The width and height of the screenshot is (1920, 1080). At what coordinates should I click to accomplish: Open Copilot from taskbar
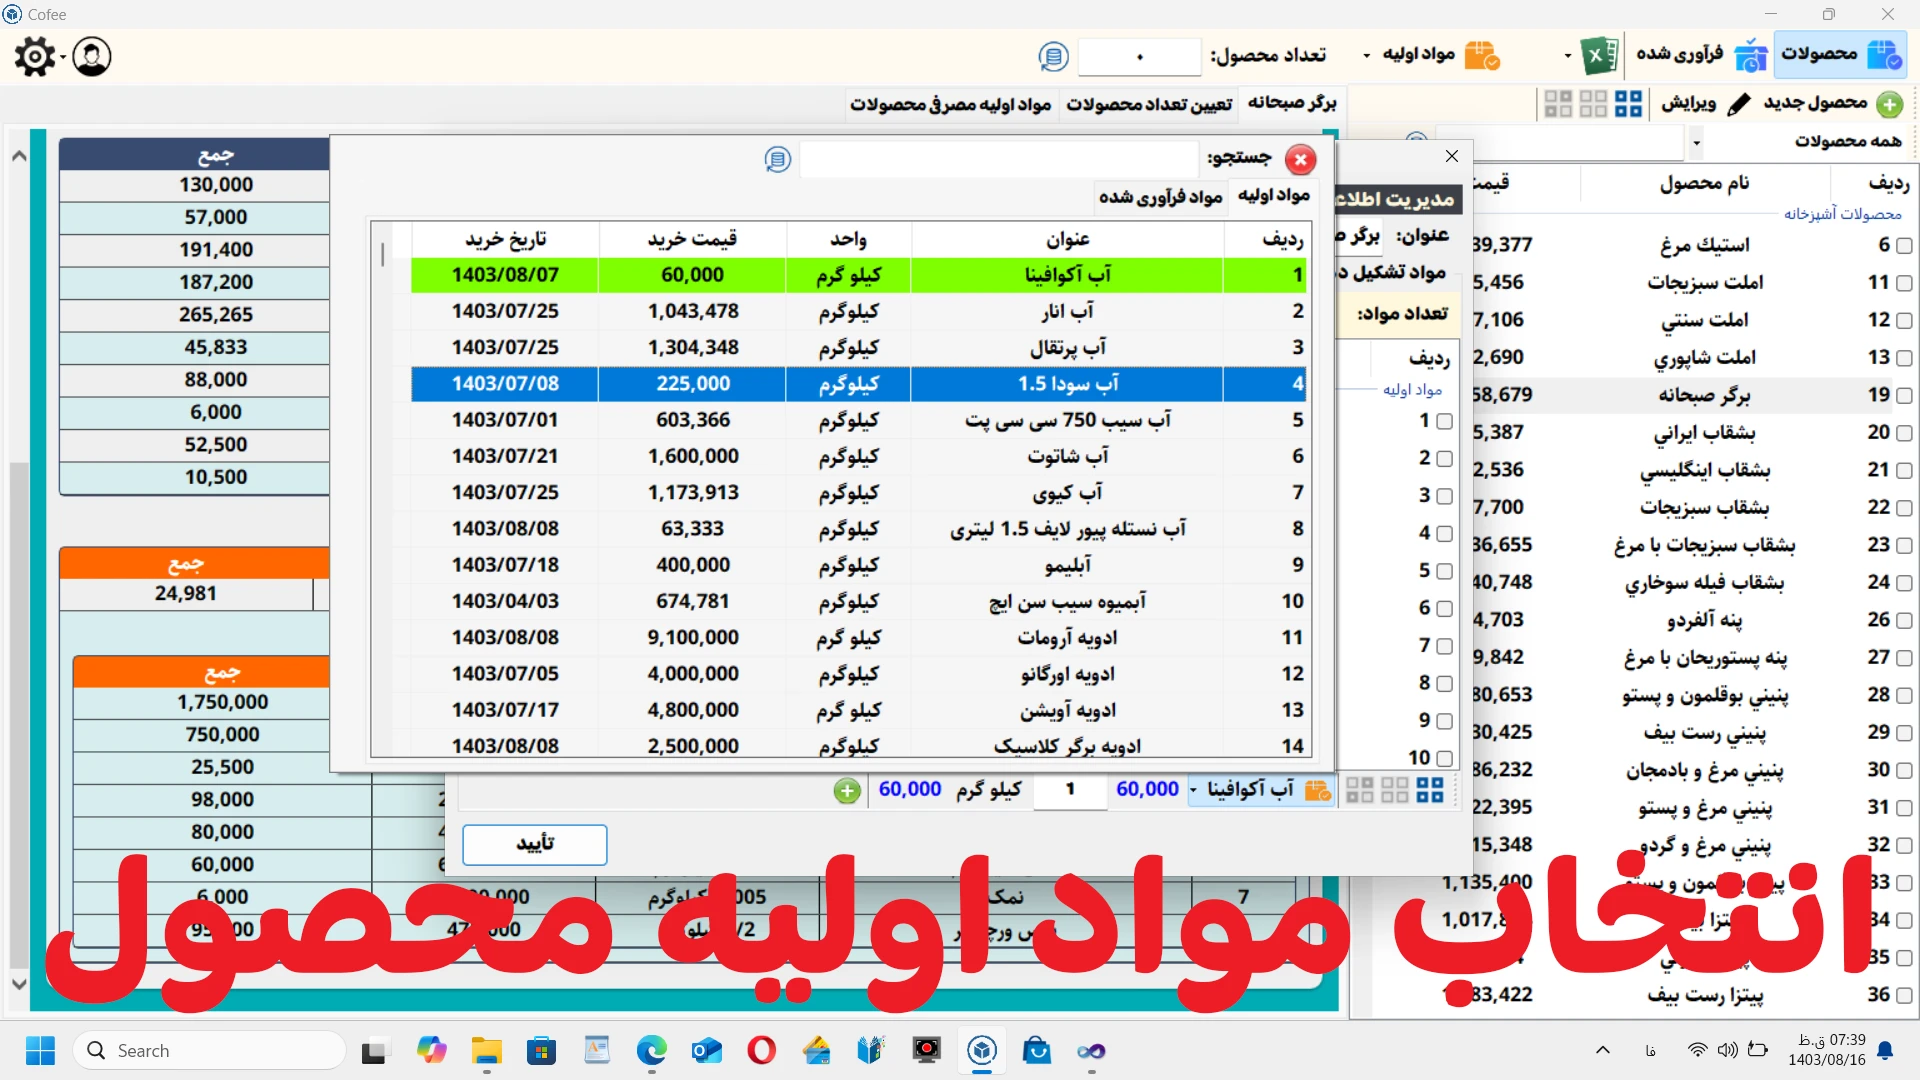click(432, 1051)
